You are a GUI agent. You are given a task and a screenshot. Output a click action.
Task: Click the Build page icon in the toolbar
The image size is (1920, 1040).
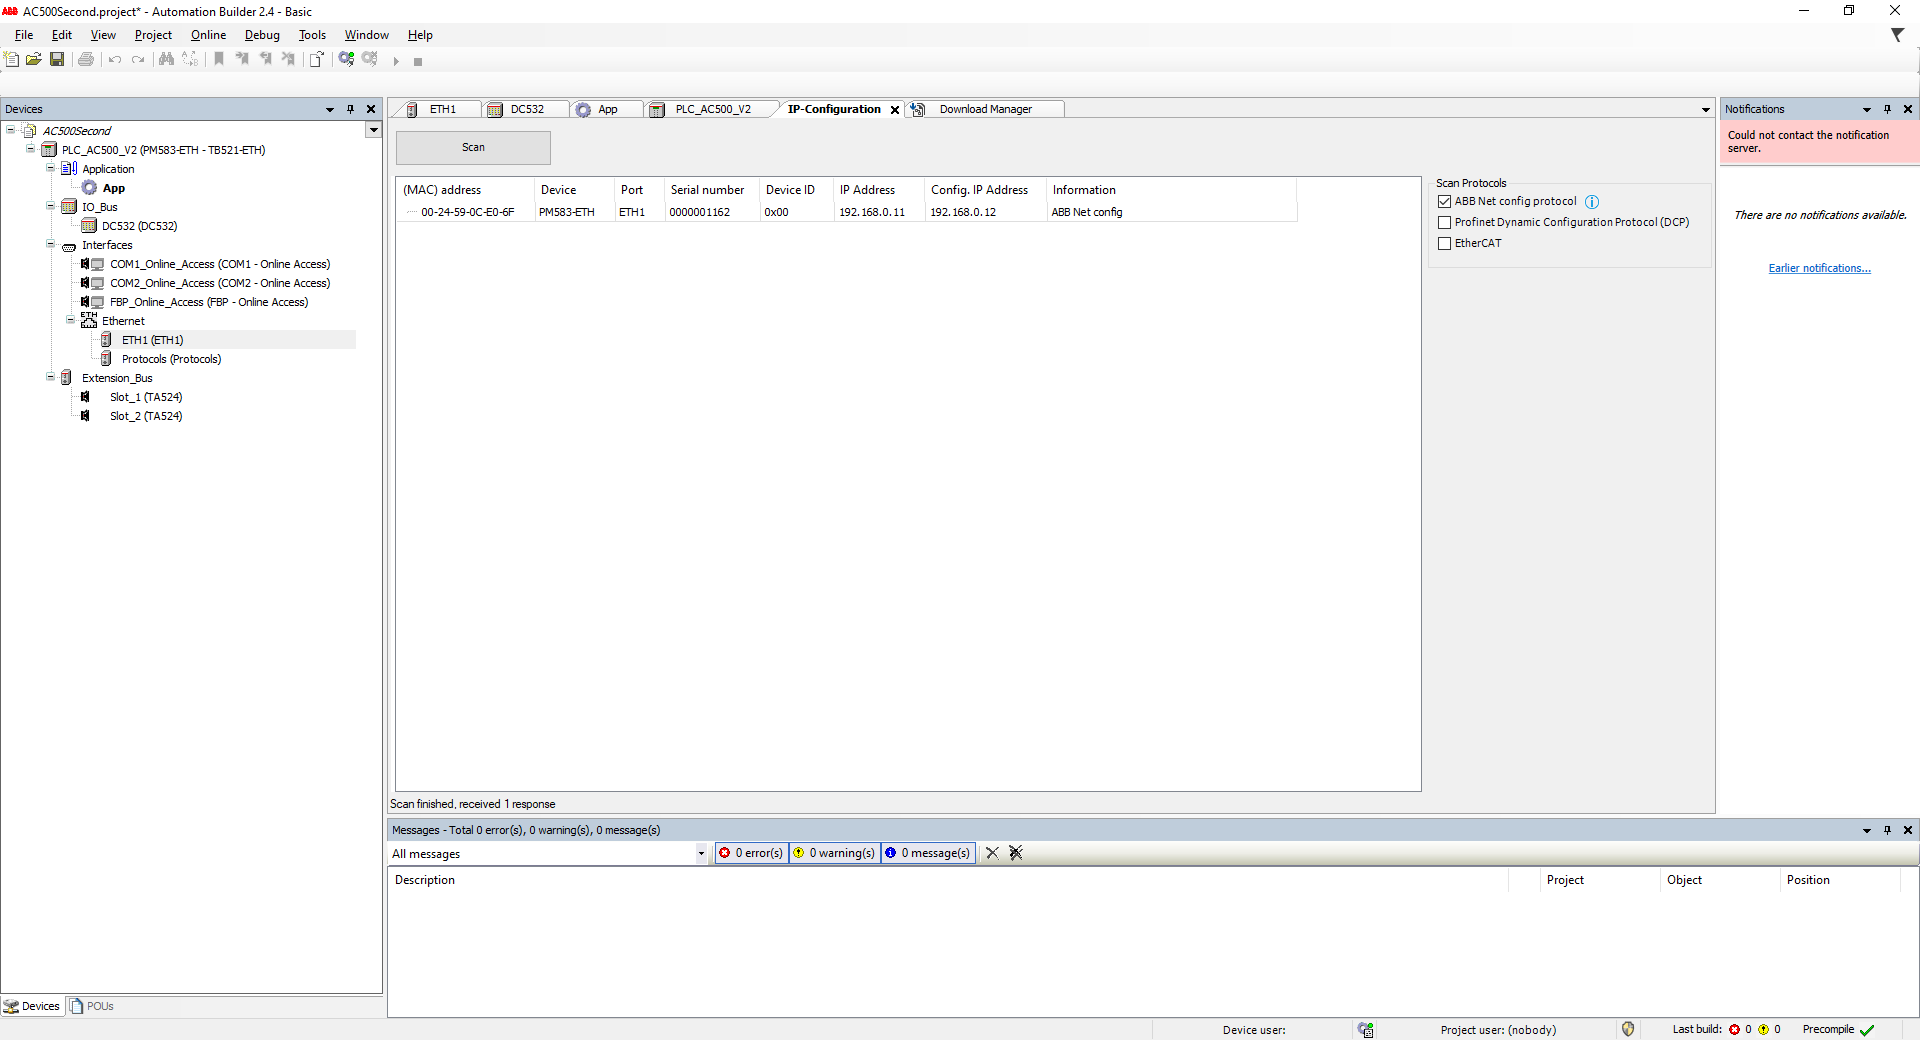[x=317, y=60]
